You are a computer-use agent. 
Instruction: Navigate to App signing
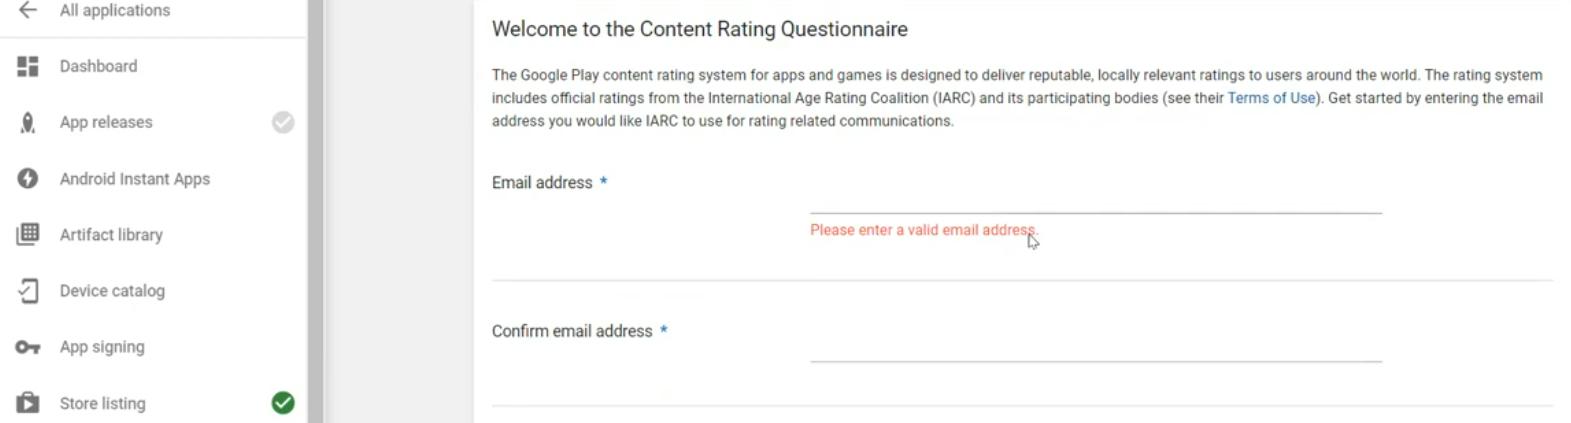coord(102,347)
